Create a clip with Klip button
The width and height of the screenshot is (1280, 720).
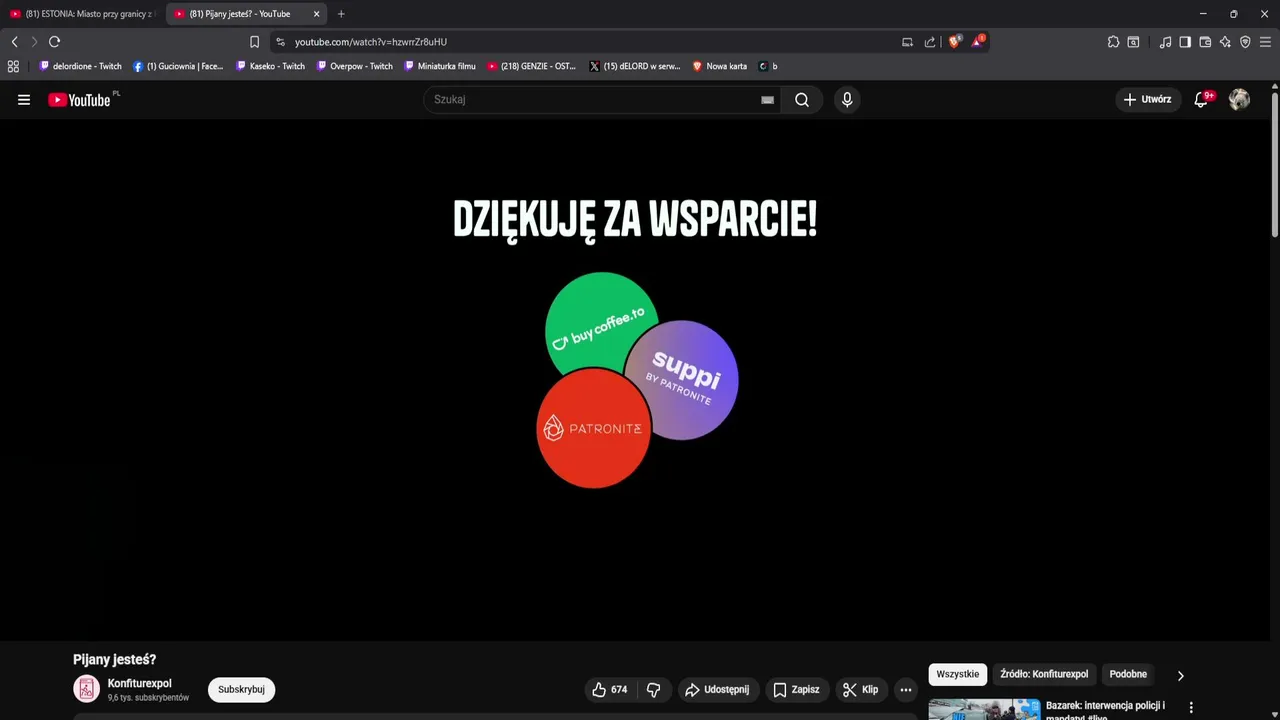click(861, 690)
